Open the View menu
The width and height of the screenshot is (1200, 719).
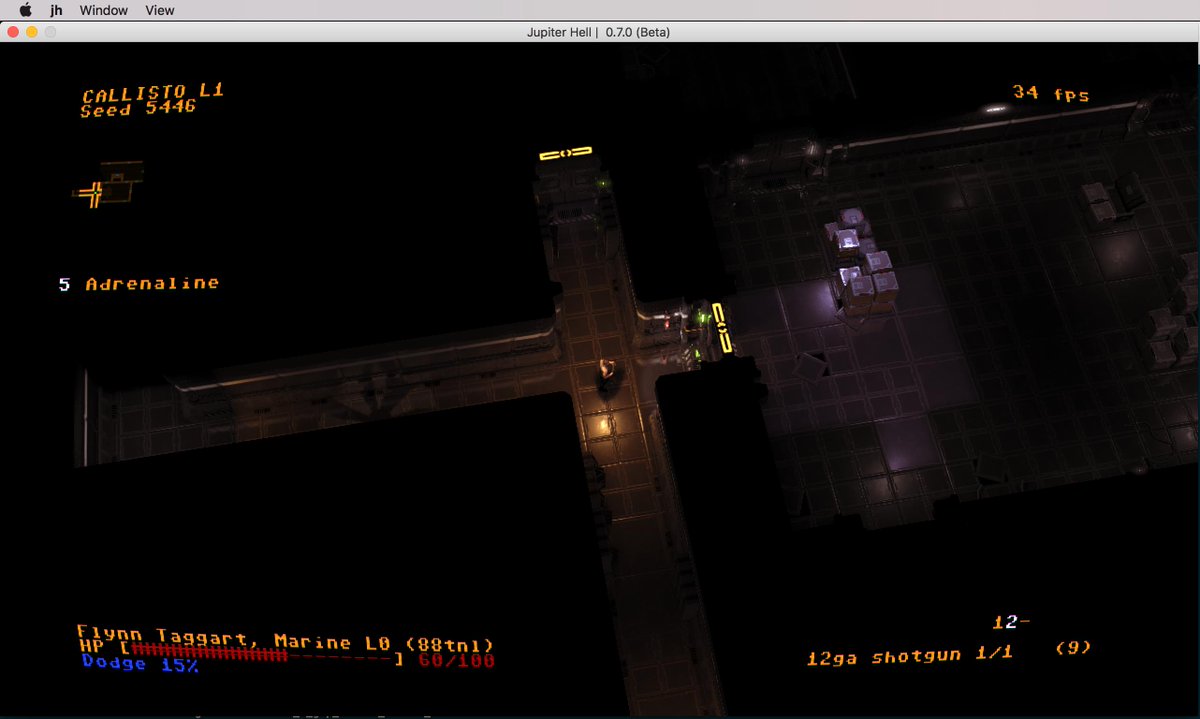coord(160,10)
